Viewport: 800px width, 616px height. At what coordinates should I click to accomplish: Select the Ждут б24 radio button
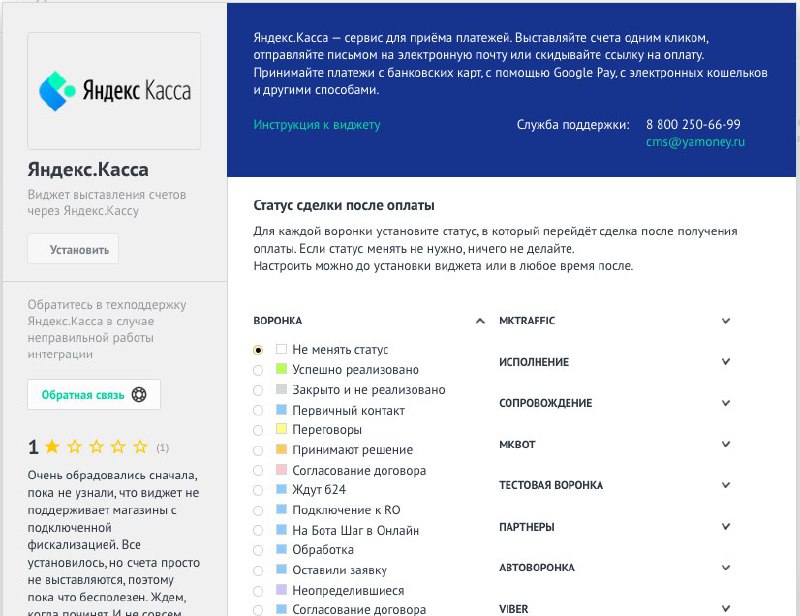tap(258, 490)
